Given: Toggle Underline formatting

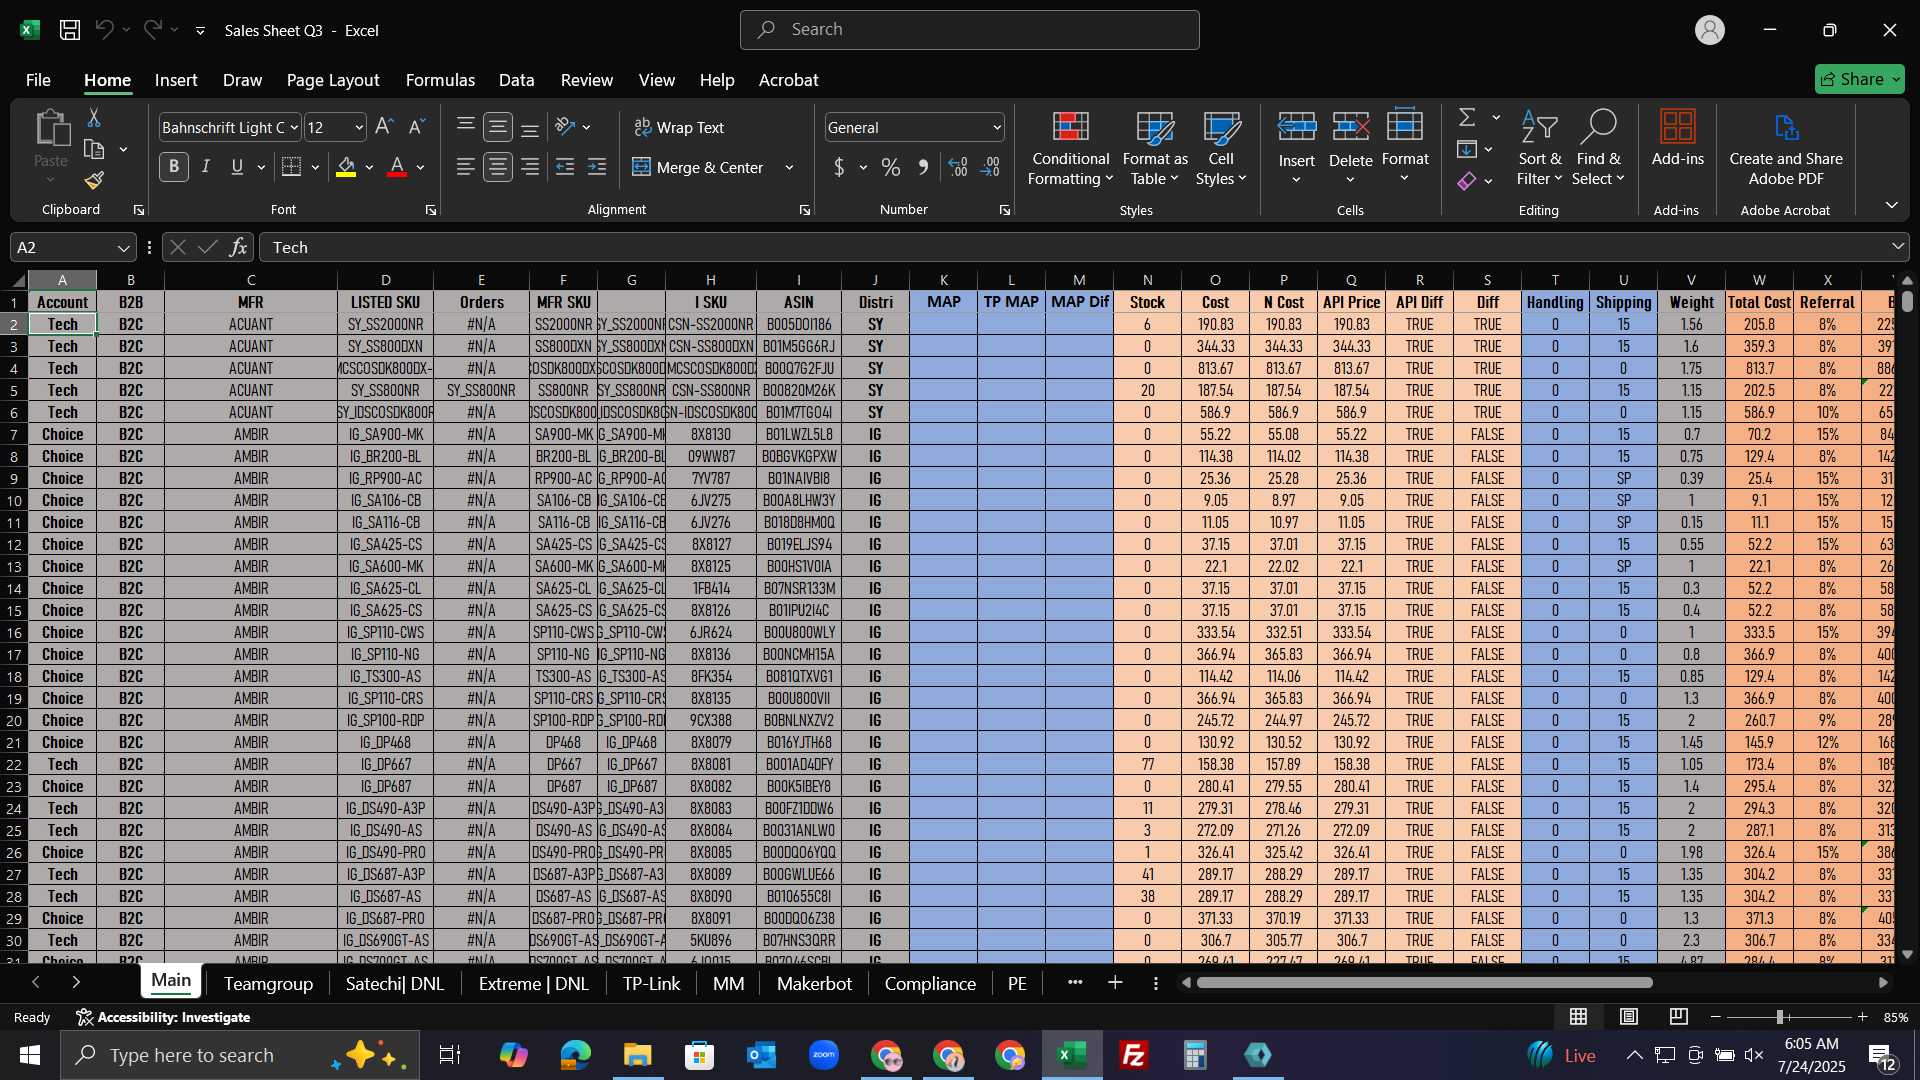Looking at the screenshot, I should coord(237,167).
